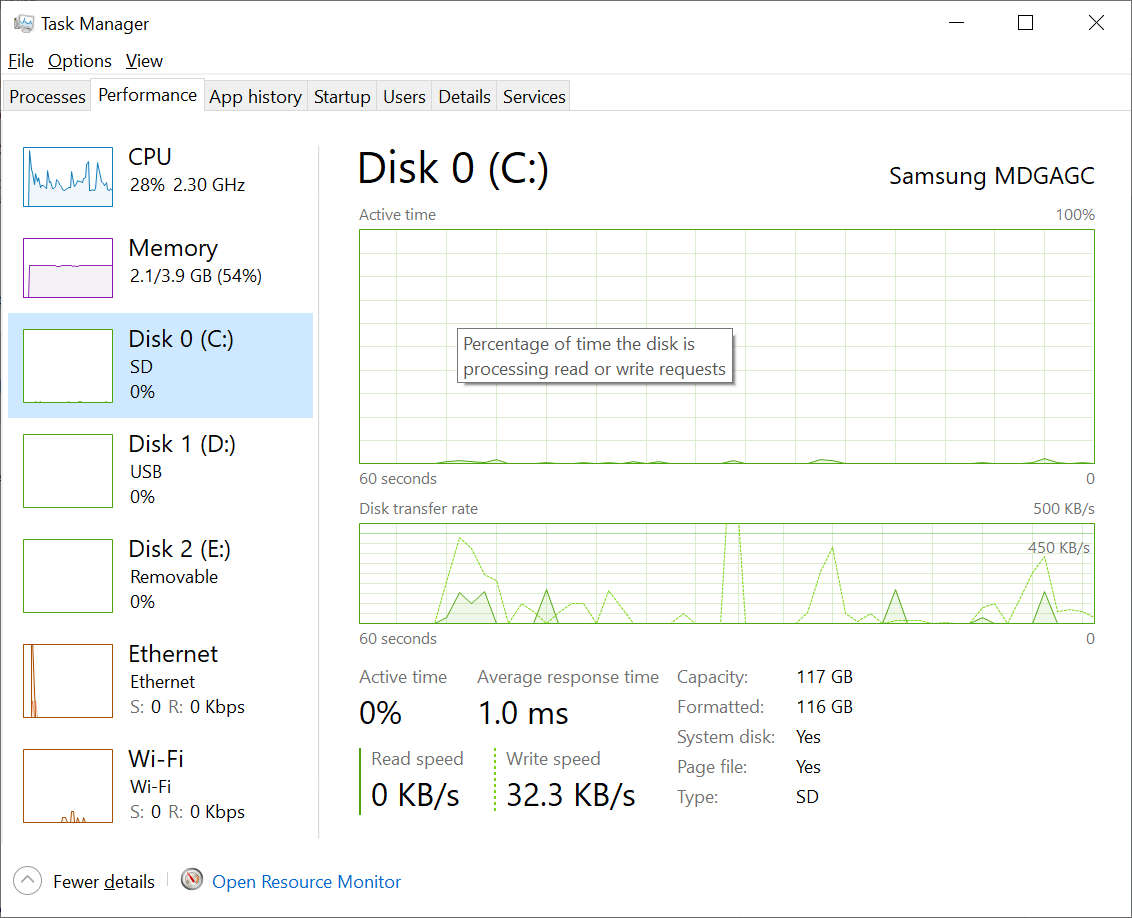Go to the Startup tab
The width and height of the screenshot is (1132, 918).
point(342,97)
